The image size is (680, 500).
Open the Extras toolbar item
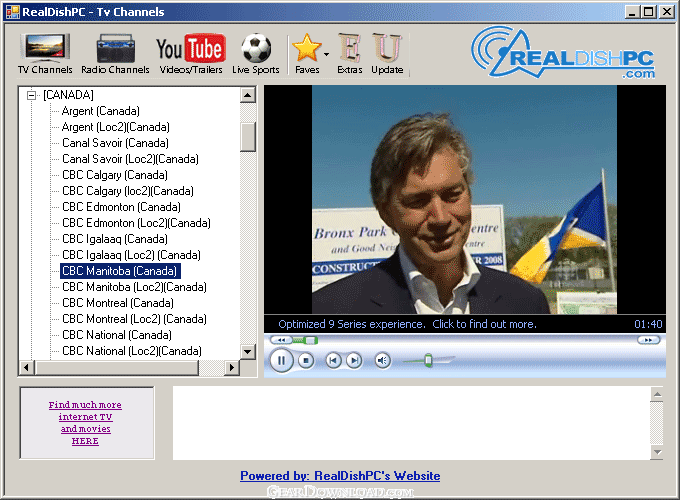pyautogui.click(x=350, y=54)
